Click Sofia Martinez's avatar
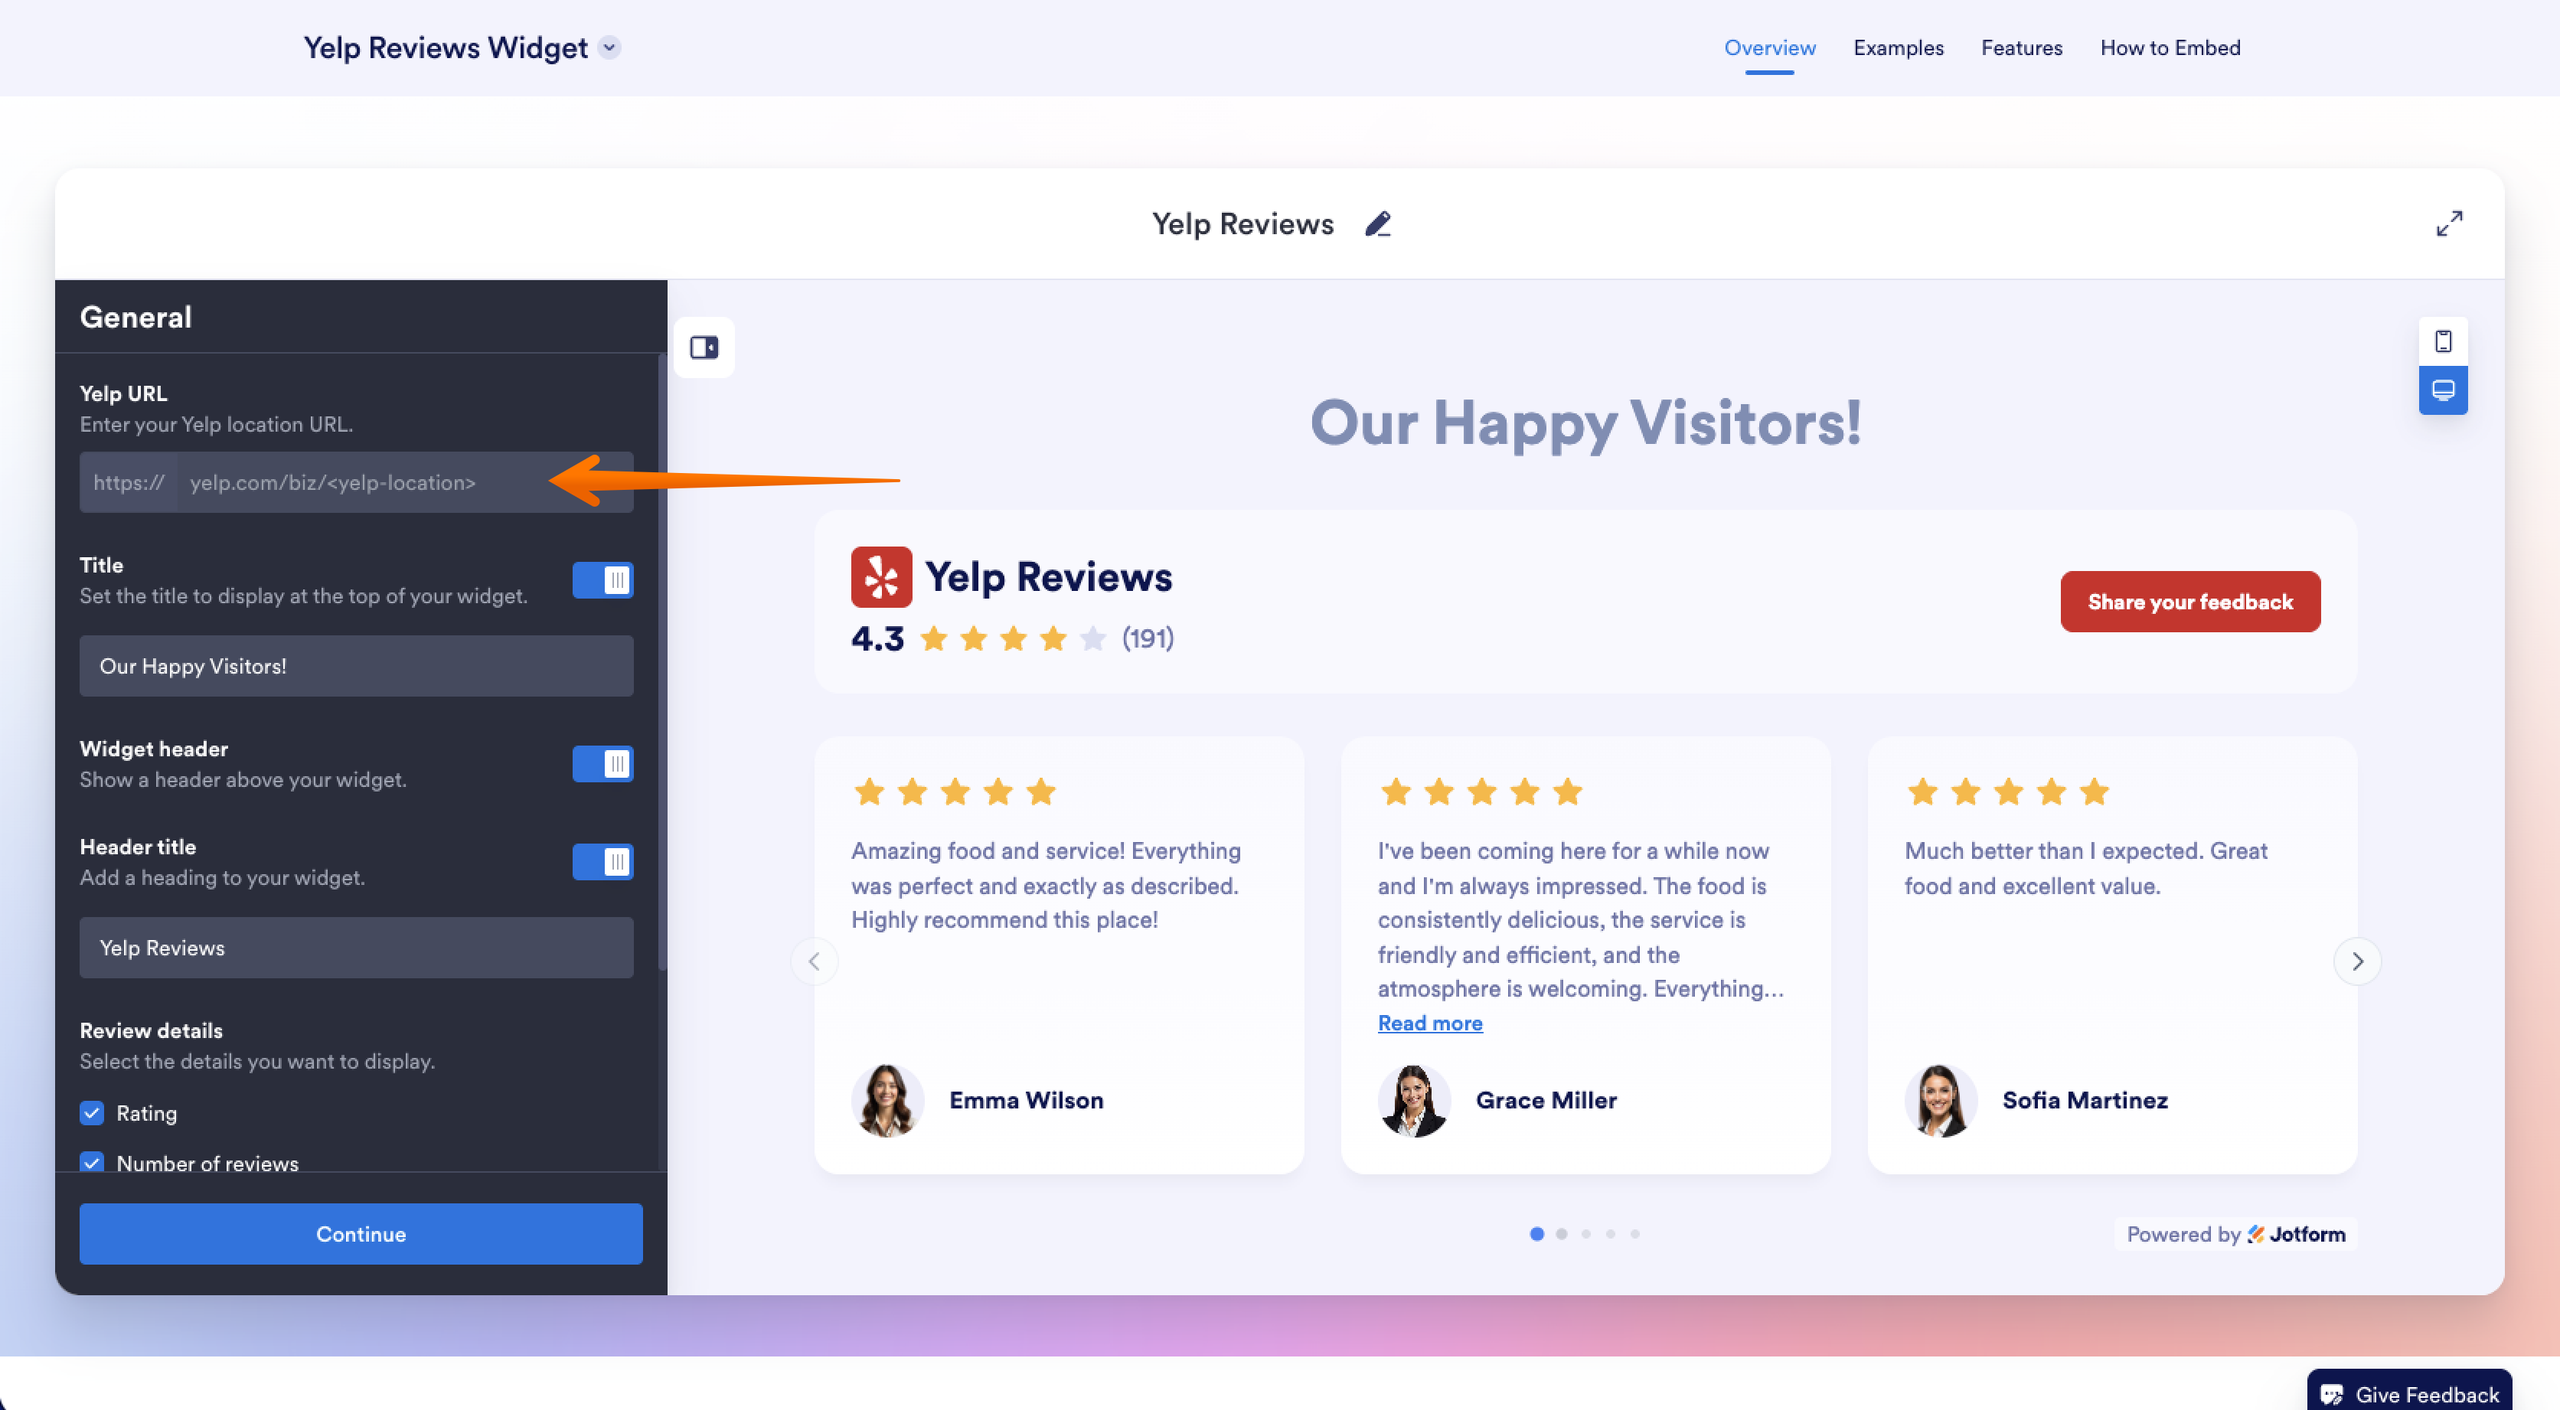2560x1410 pixels. click(1941, 1100)
